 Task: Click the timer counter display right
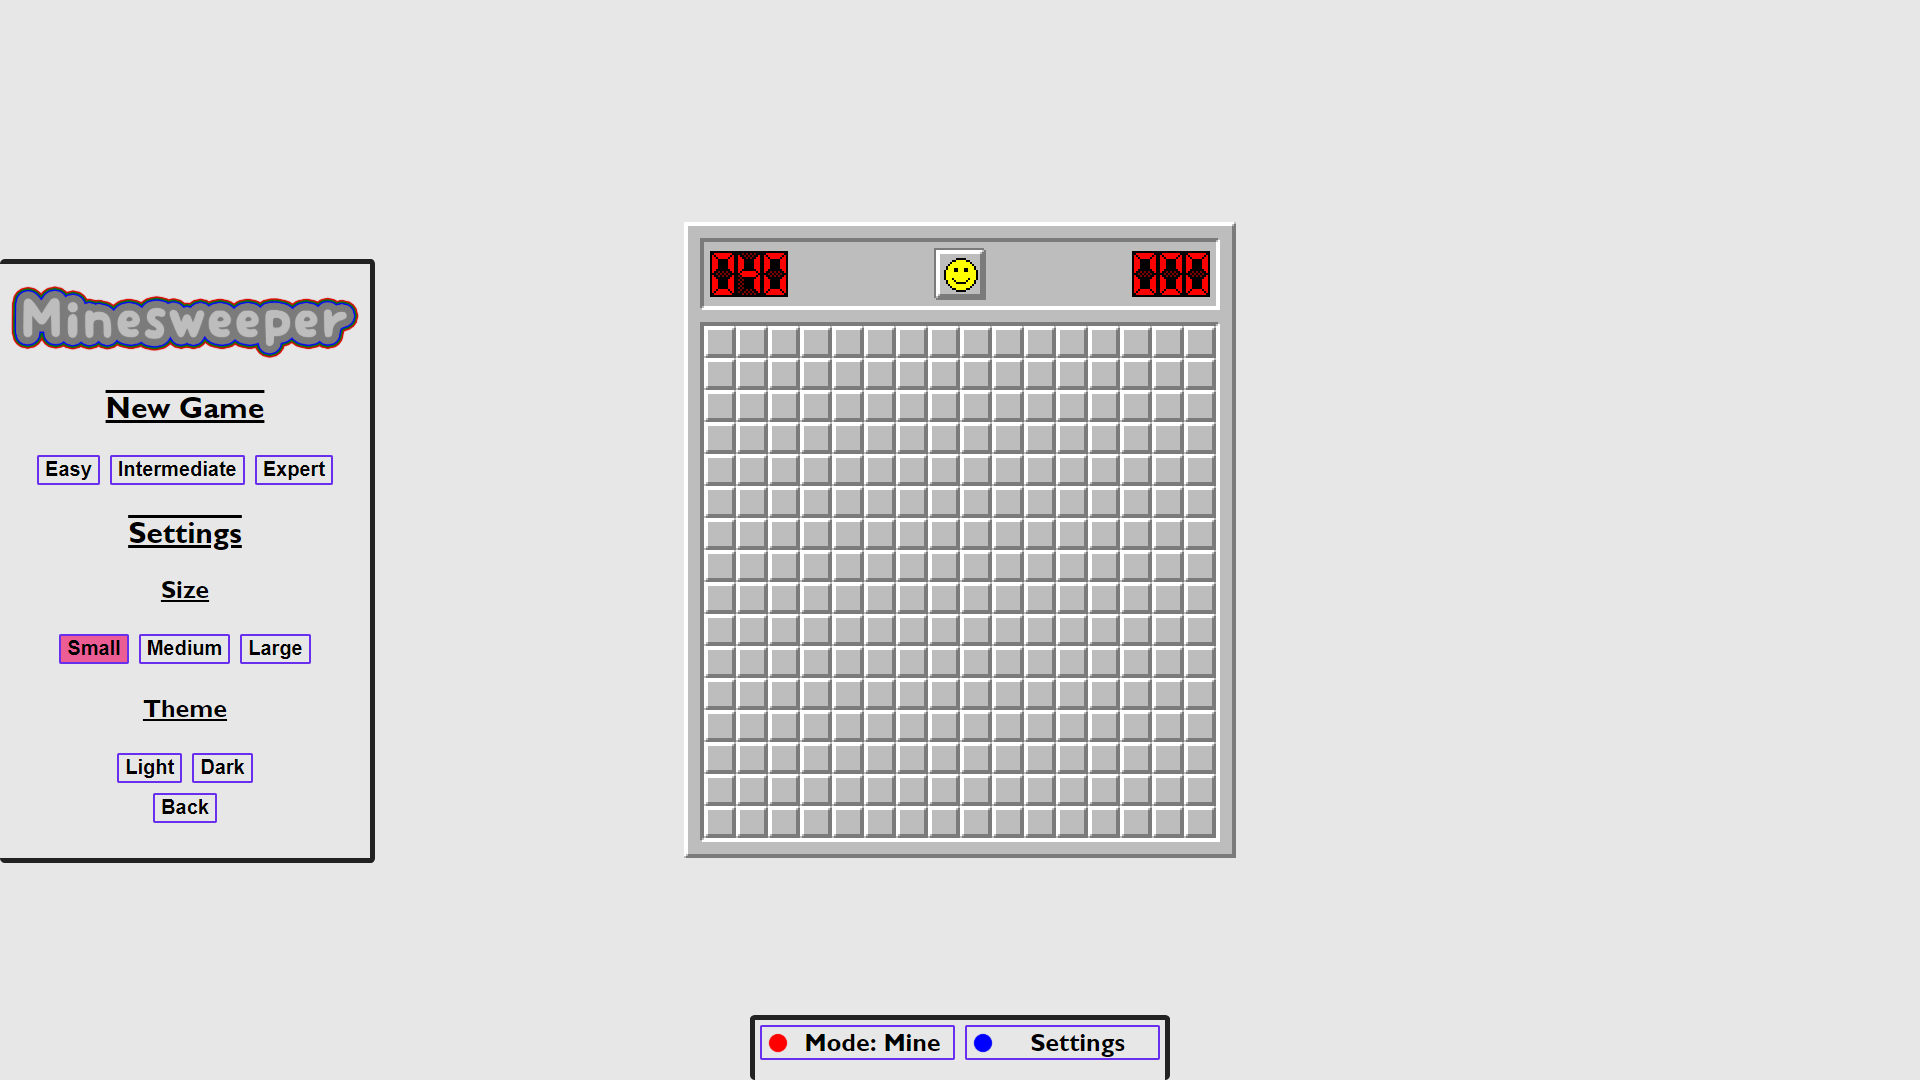(1167, 273)
